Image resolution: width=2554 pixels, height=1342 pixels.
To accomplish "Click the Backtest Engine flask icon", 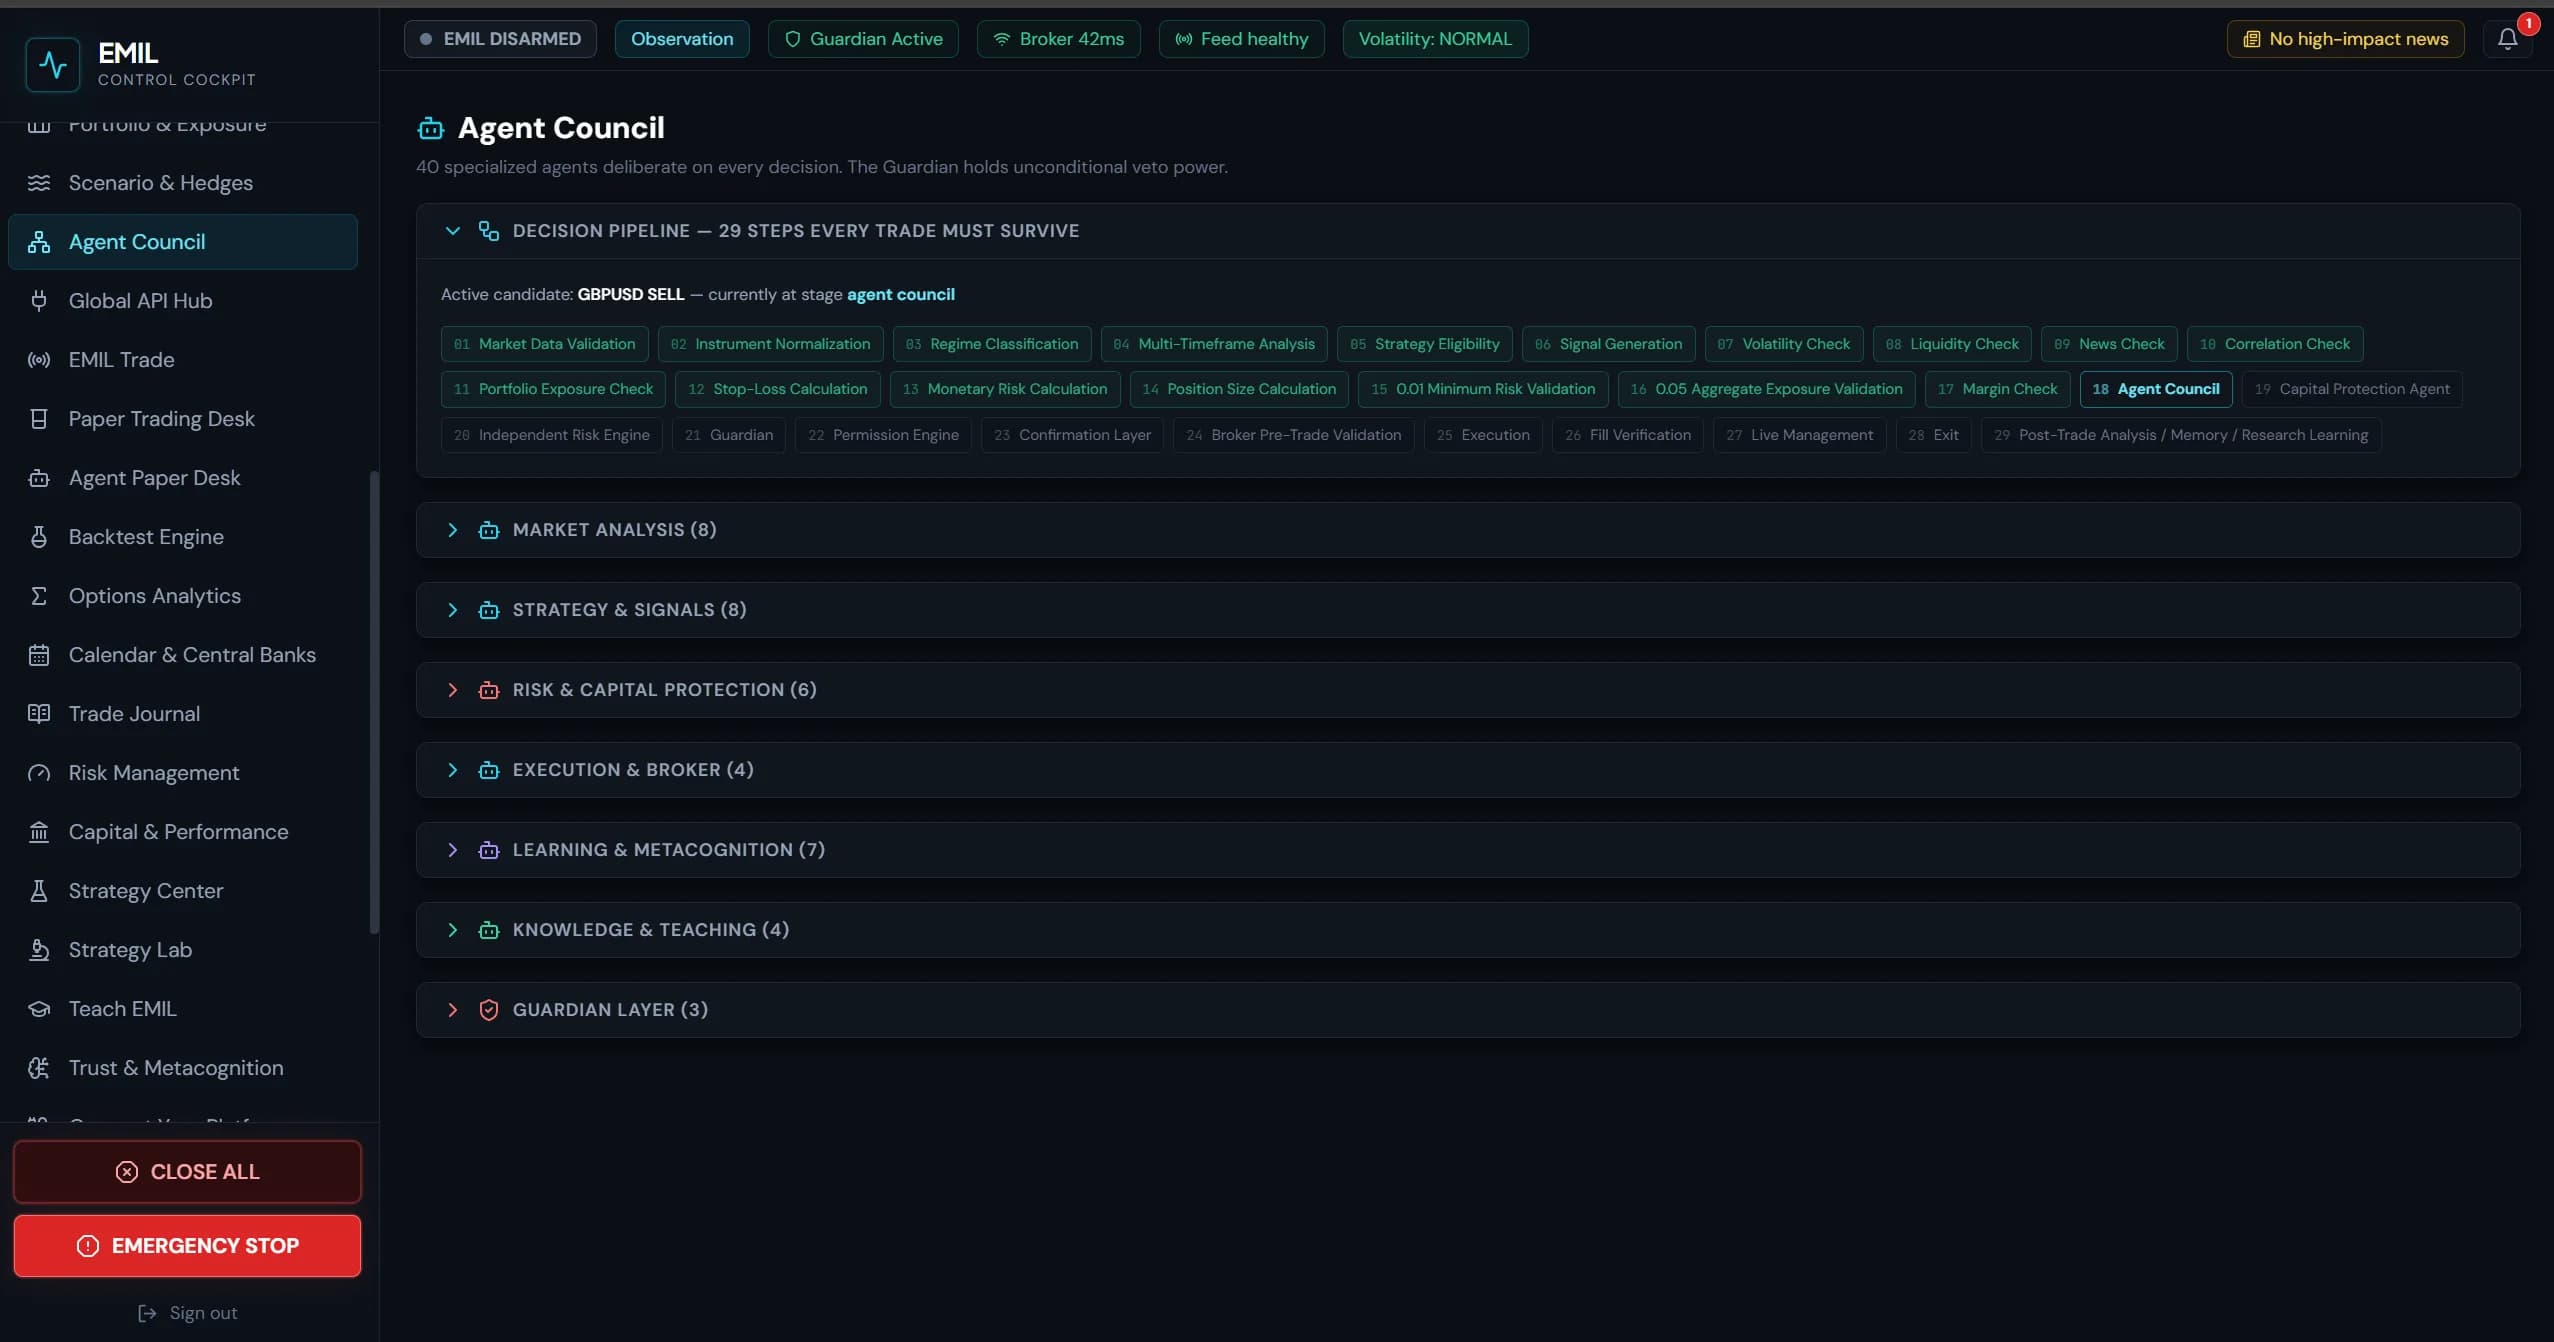I will (39, 537).
